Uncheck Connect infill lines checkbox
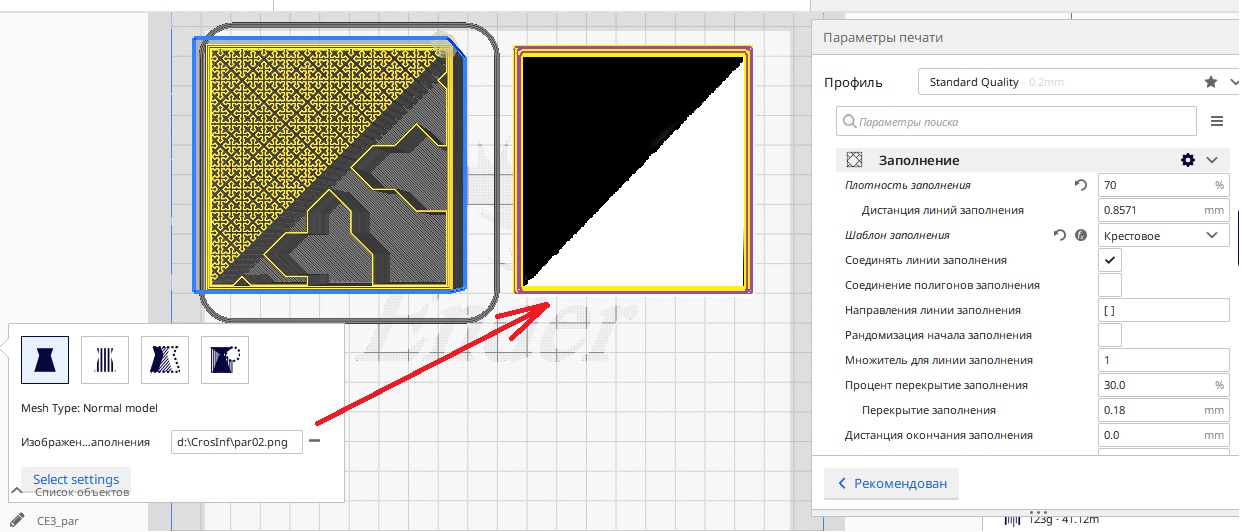Image resolution: width=1242 pixels, height=532 pixels. click(x=1110, y=260)
